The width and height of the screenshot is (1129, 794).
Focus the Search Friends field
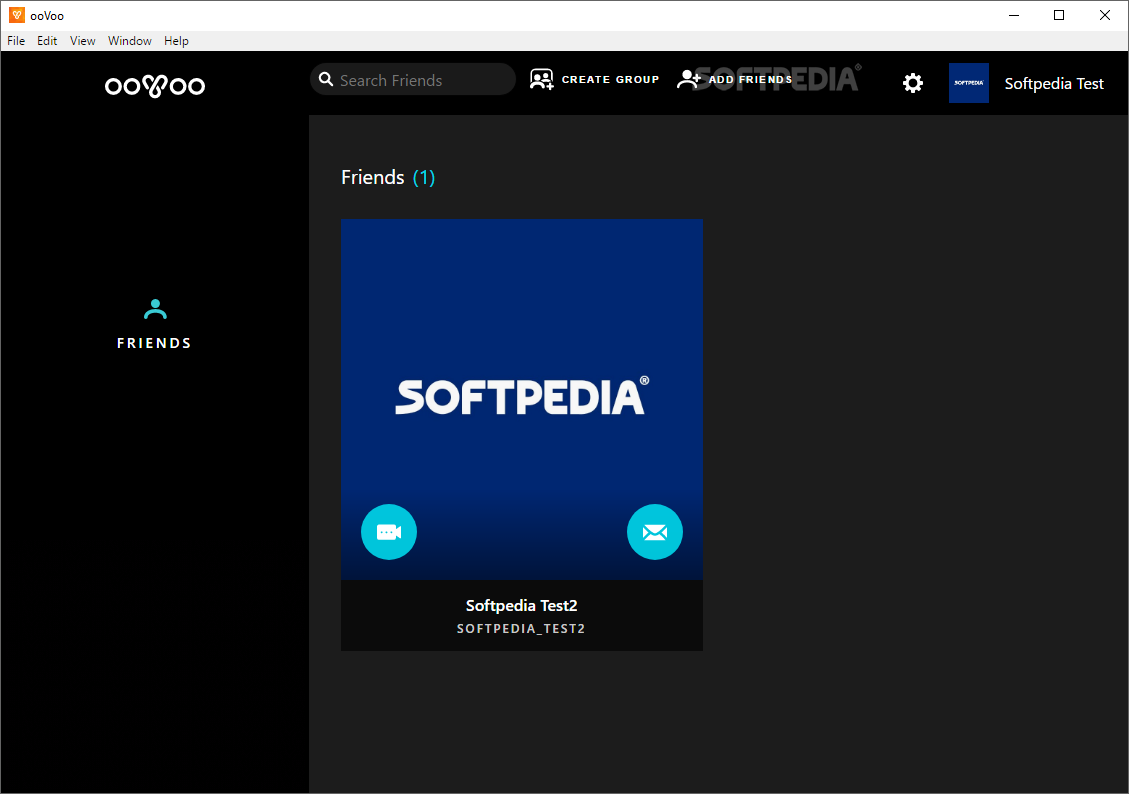point(413,79)
